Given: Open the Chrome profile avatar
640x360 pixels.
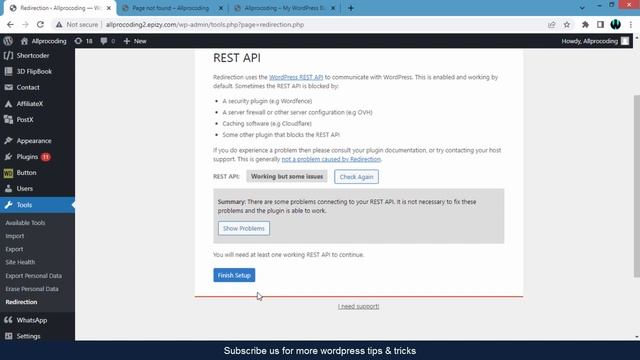Looking at the screenshot, I should 616,24.
